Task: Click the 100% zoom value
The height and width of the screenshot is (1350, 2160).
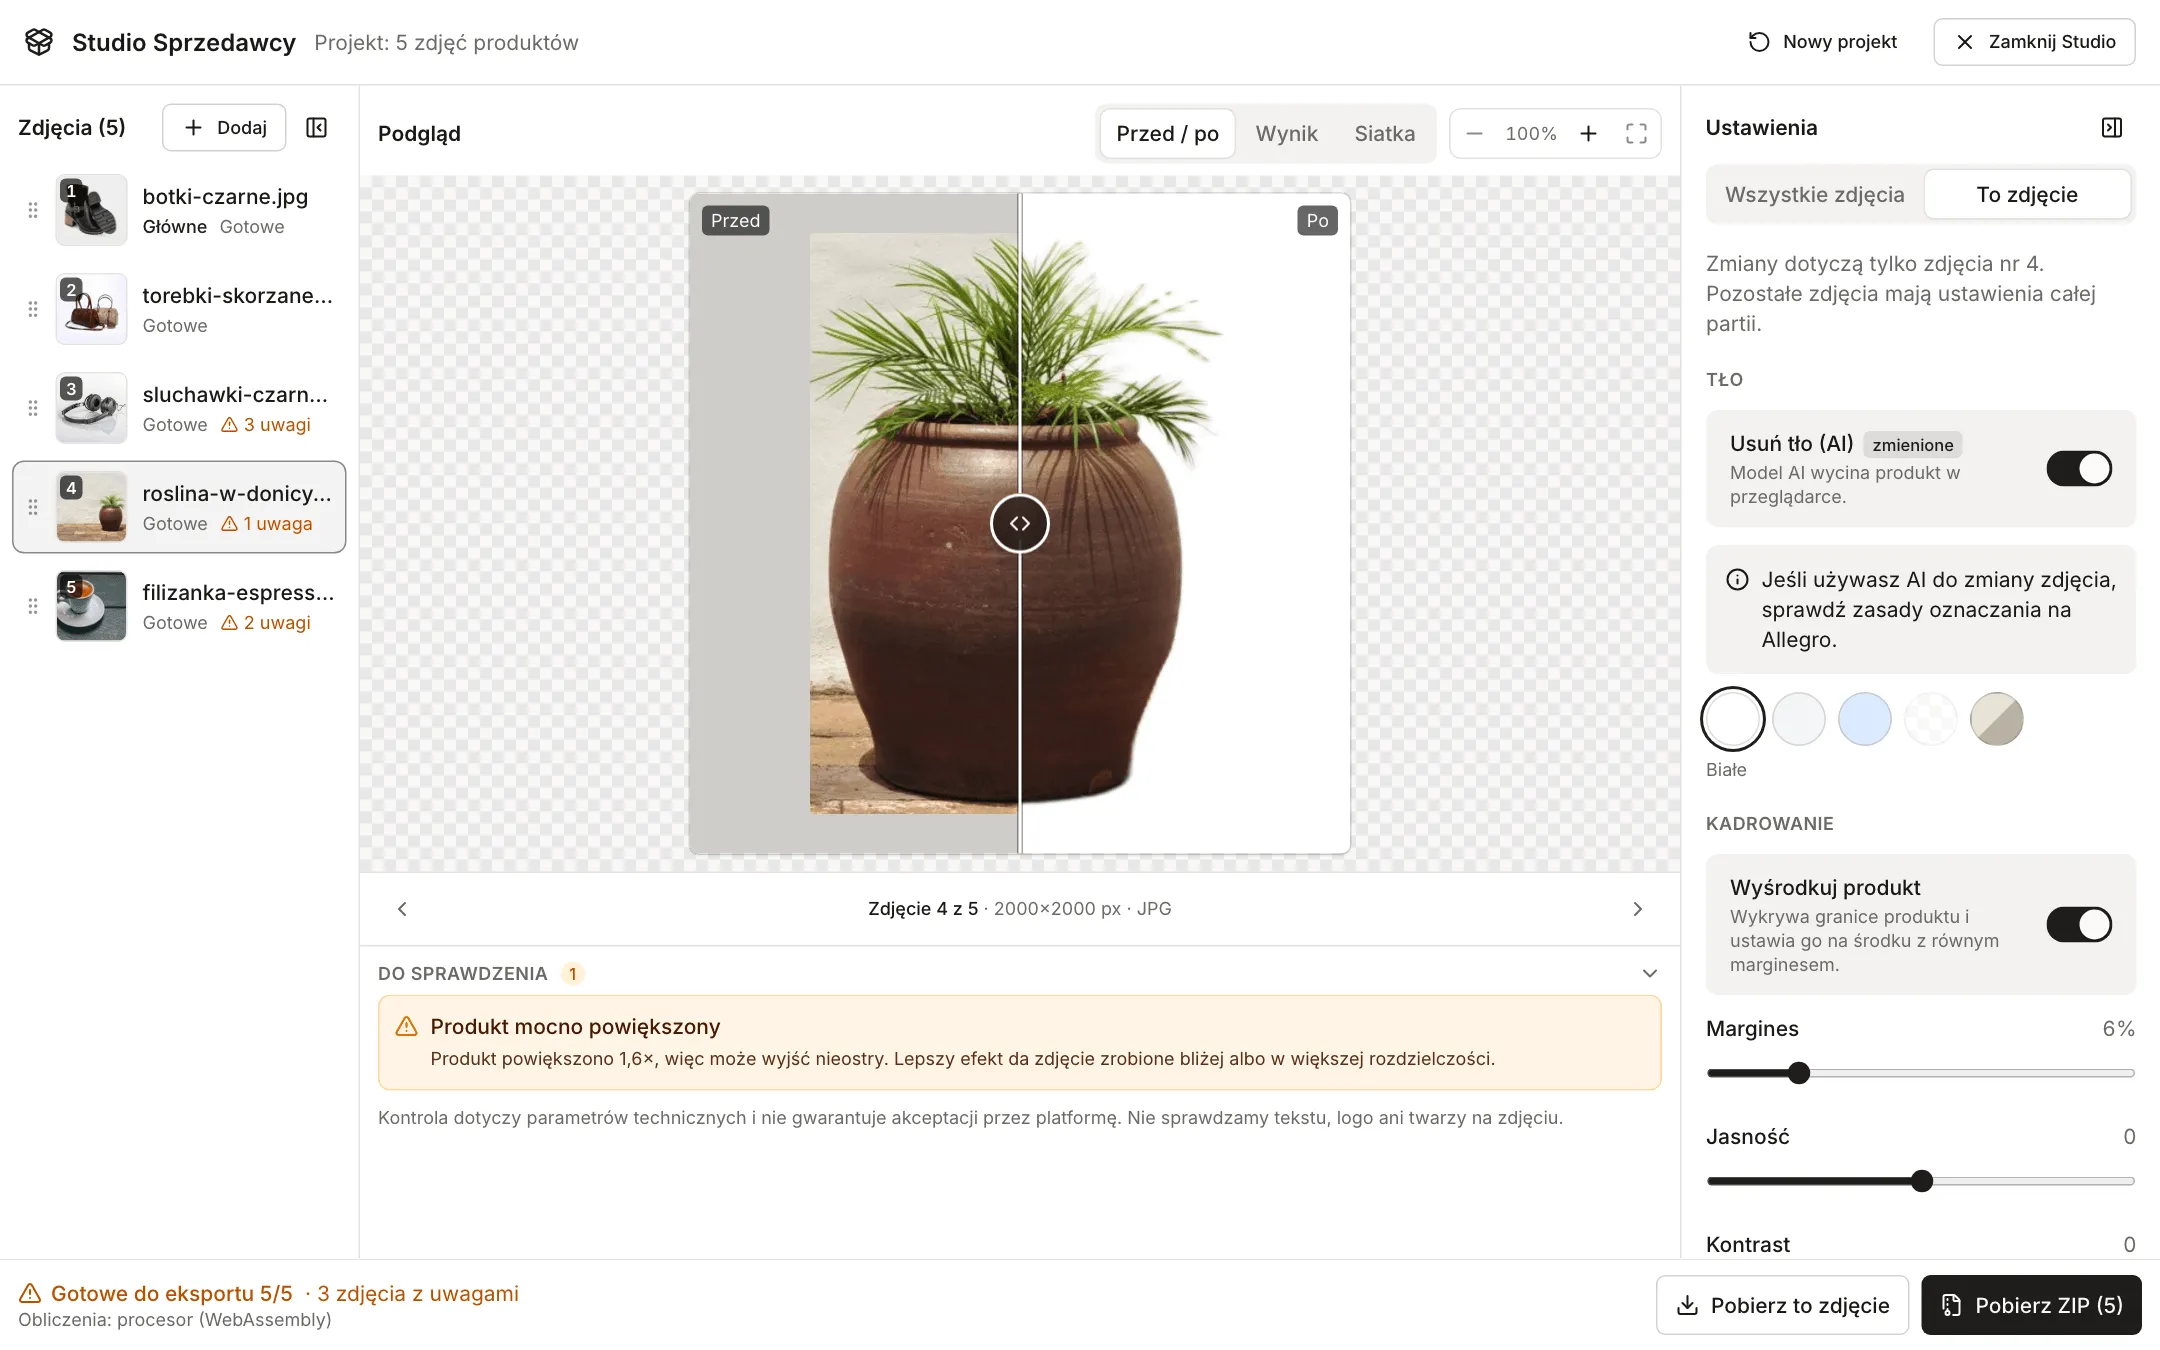Action: tap(1531, 134)
